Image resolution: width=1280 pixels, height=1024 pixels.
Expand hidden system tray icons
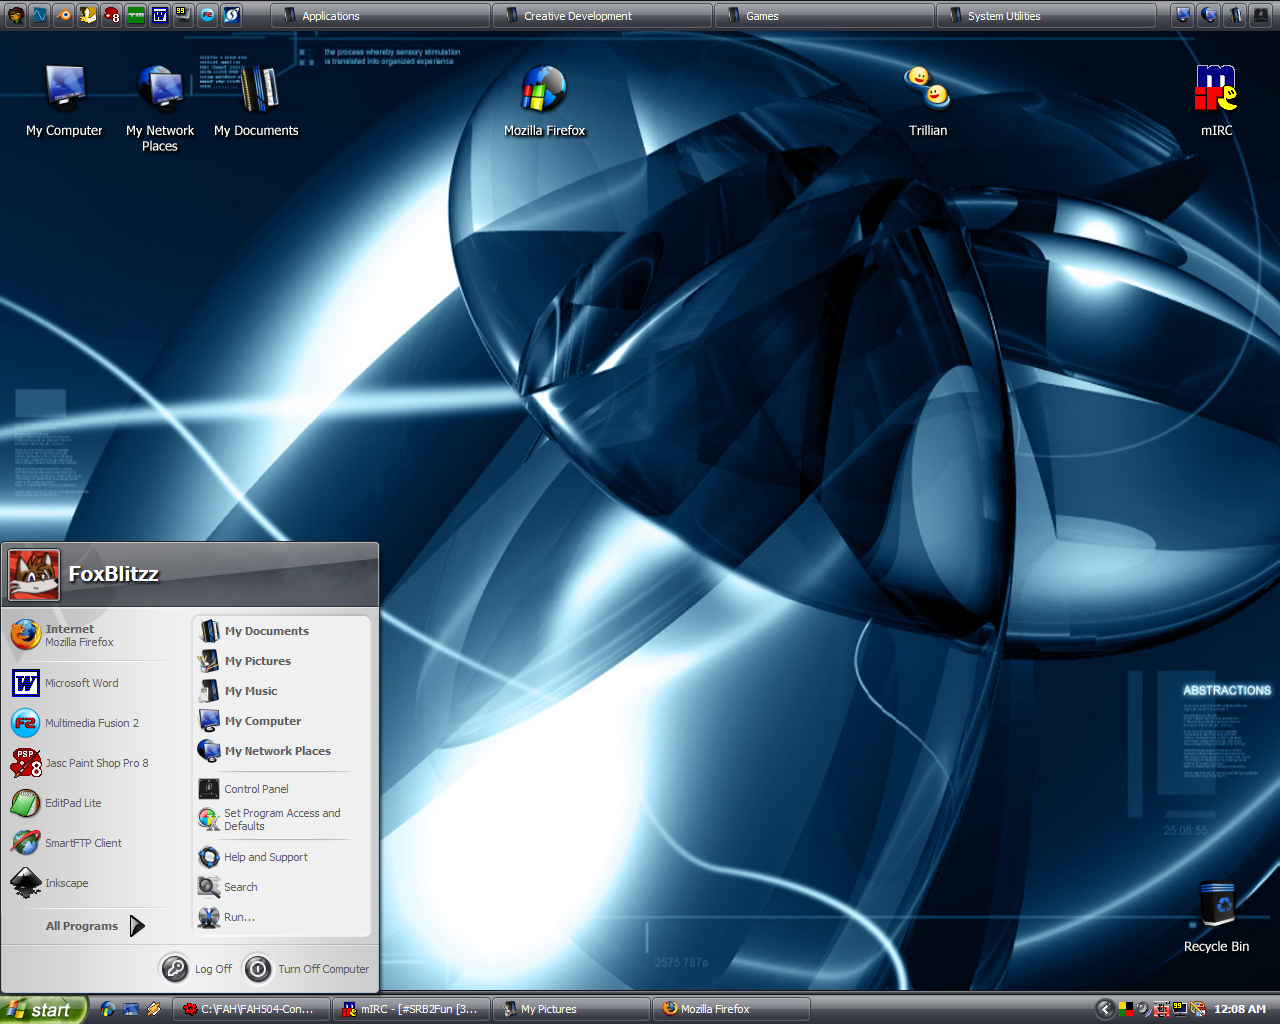[1105, 1009]
